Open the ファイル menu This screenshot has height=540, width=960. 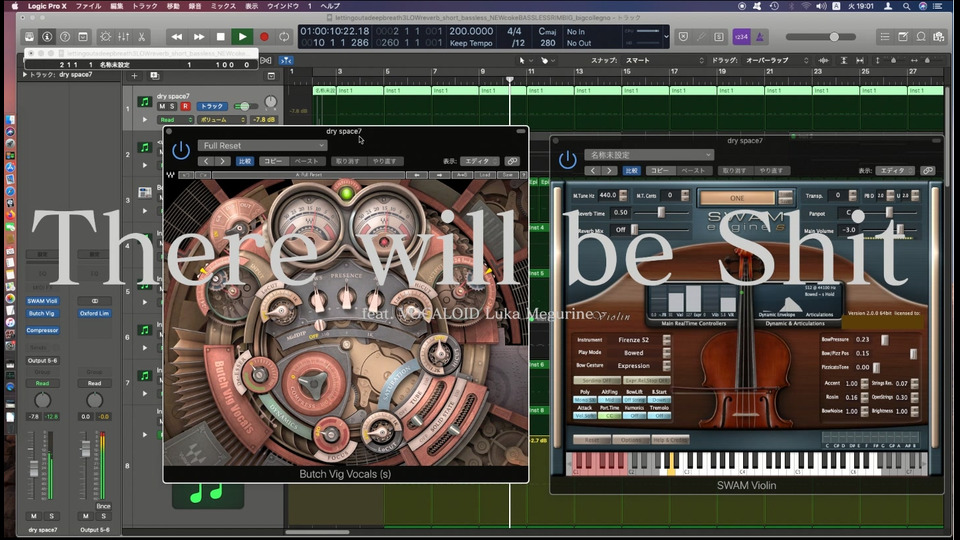[88, 6]
